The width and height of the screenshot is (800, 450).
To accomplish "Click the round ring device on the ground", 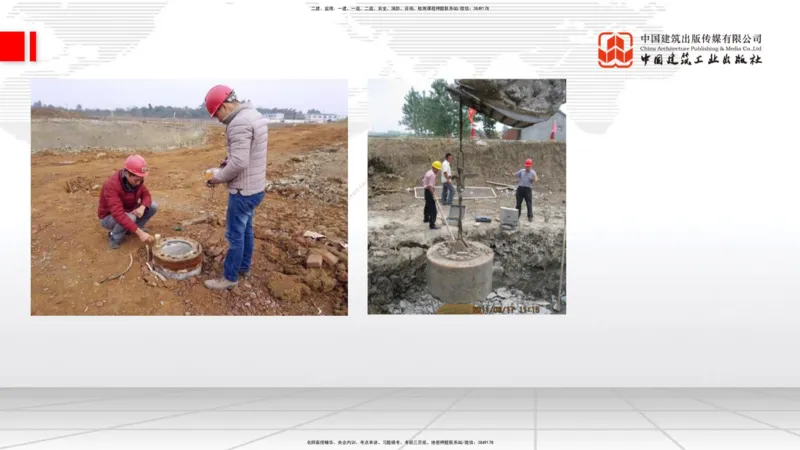I will tap(177, 256).
